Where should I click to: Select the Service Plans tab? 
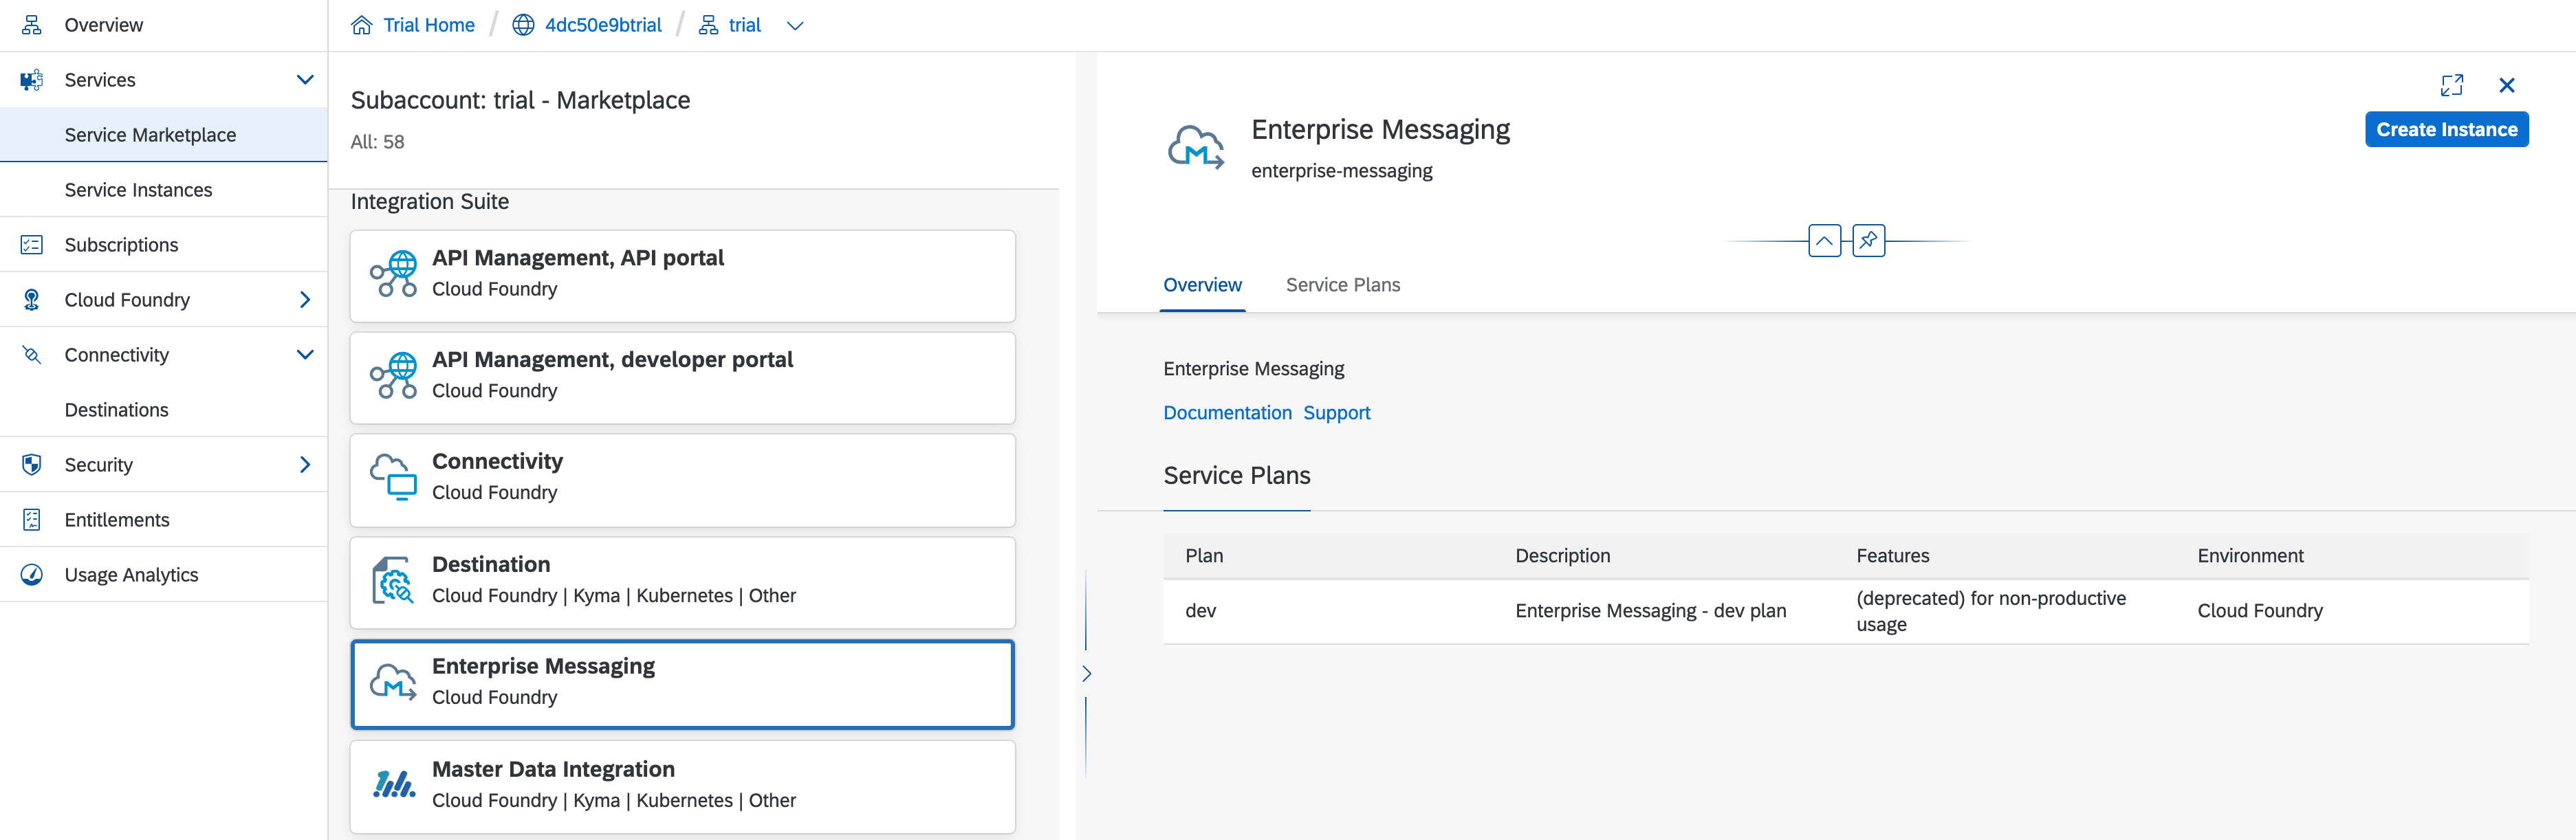[1342, 284]
